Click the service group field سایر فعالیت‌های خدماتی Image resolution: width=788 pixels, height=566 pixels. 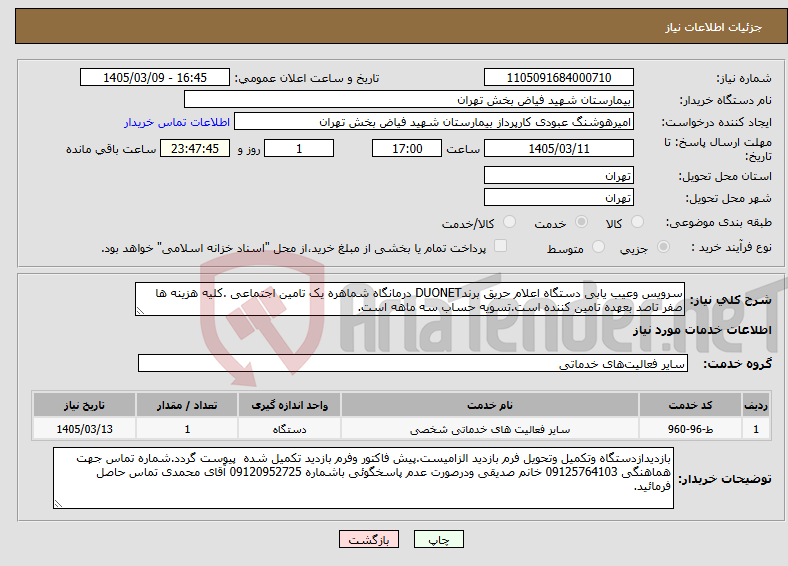click(x=413, y=363)
